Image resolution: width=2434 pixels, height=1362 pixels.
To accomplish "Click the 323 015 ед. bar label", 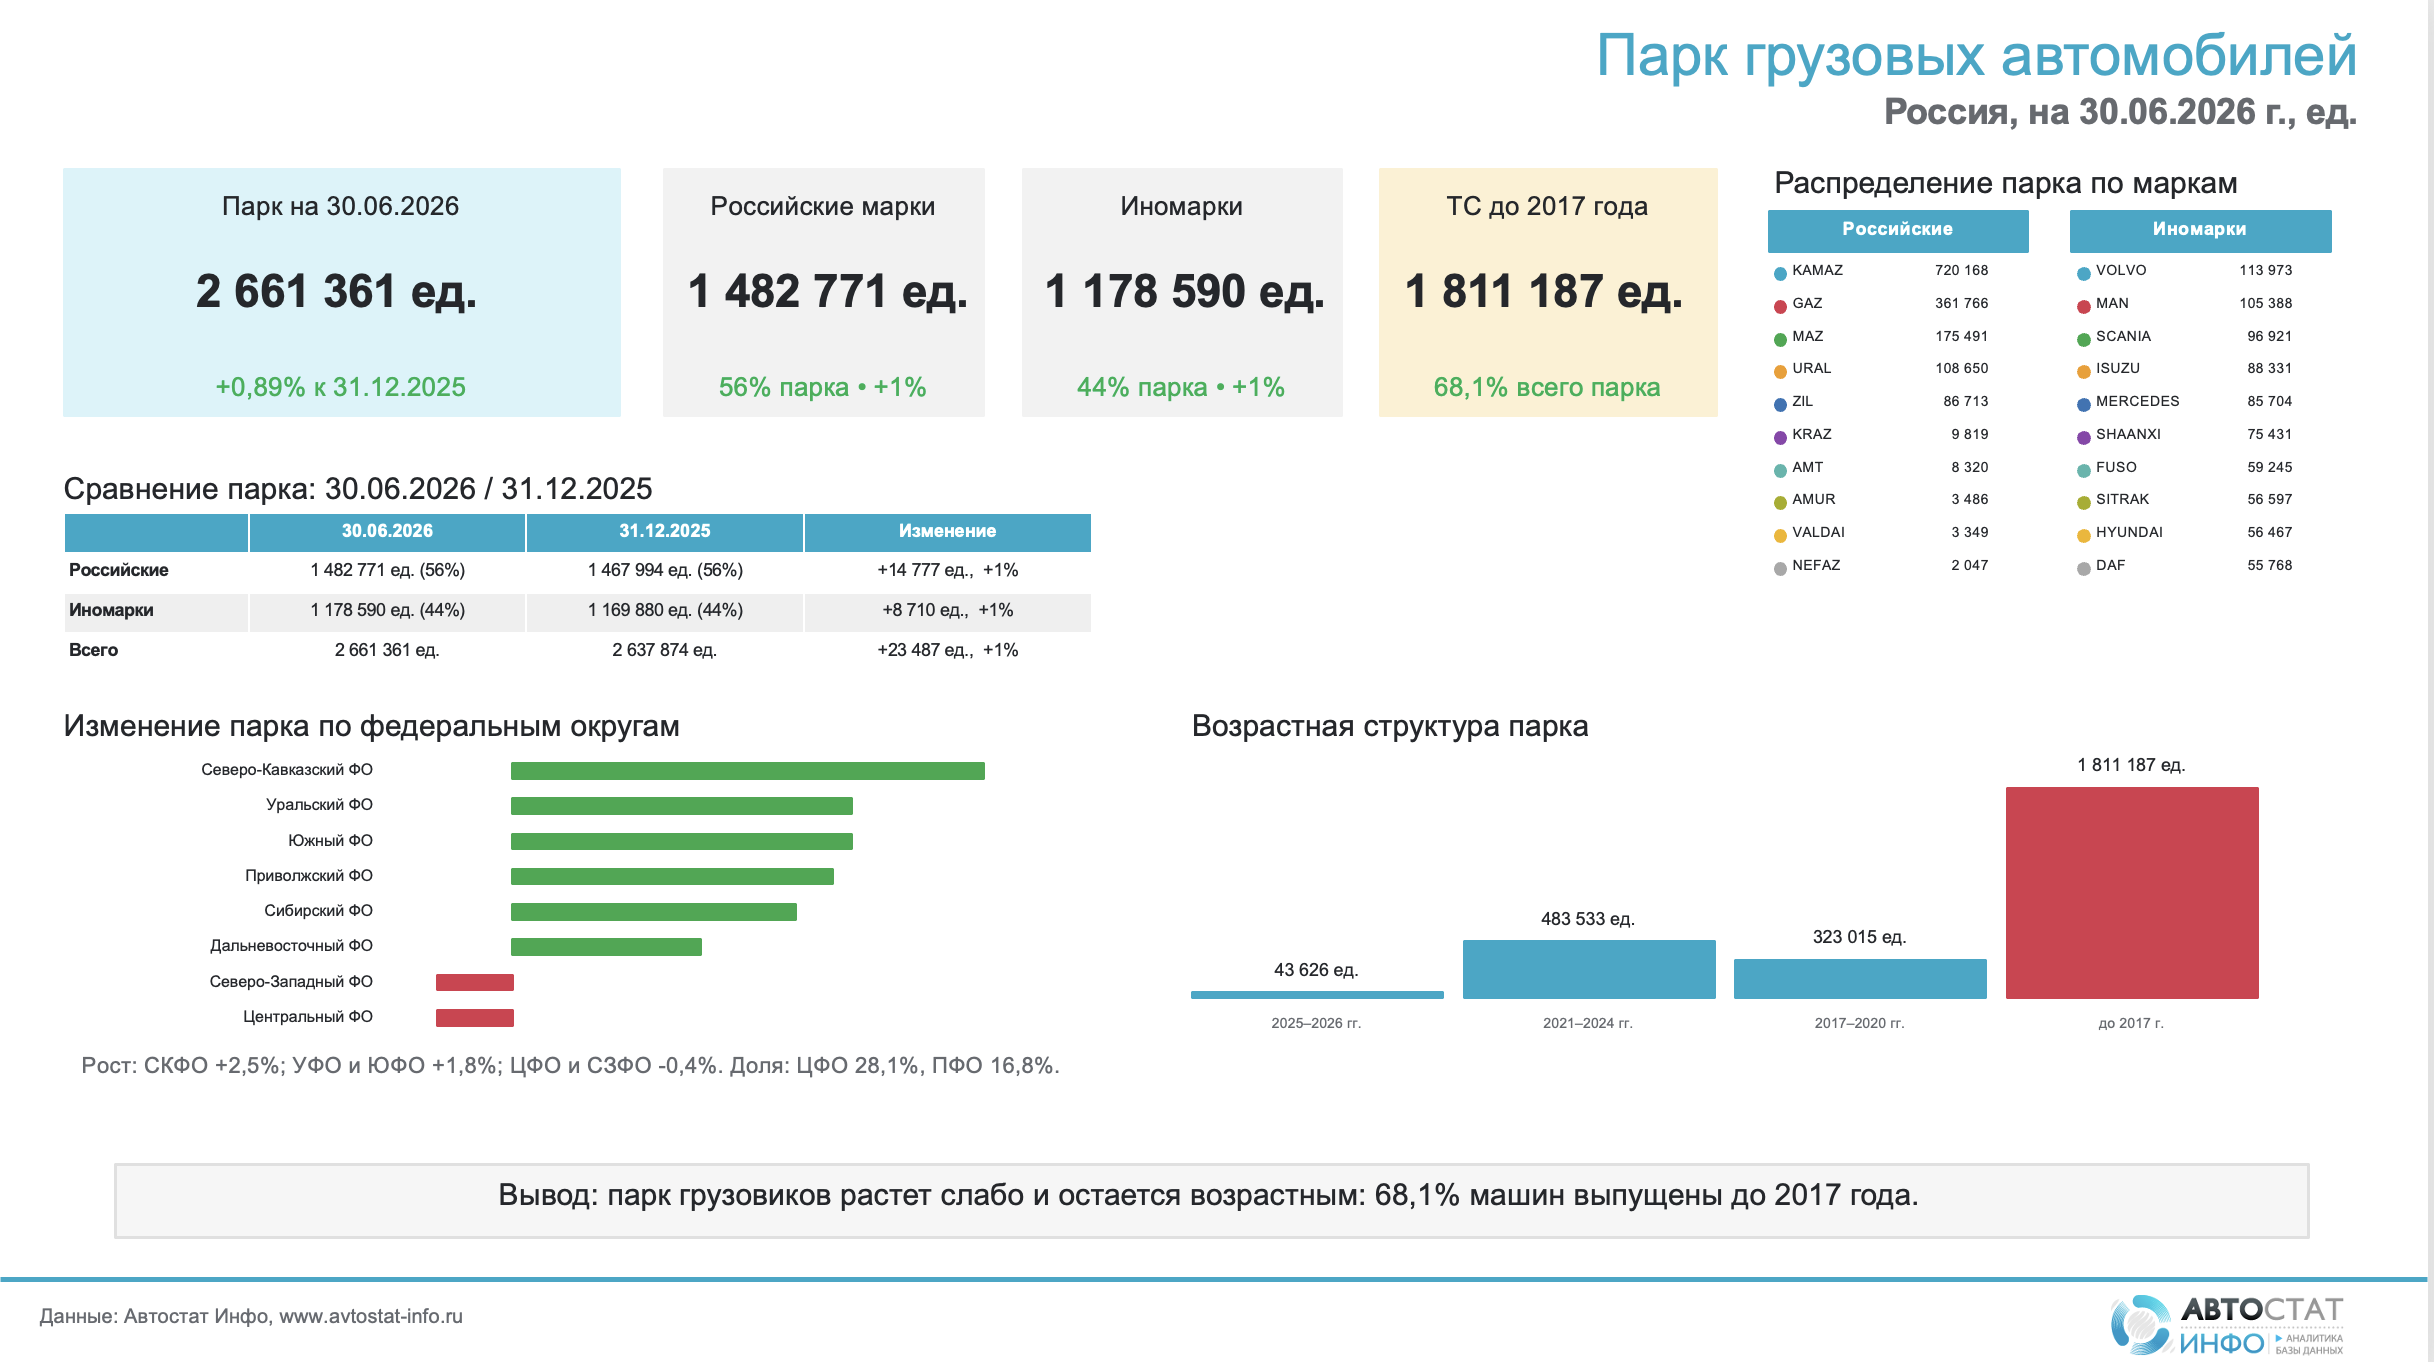I will 1860,937.
